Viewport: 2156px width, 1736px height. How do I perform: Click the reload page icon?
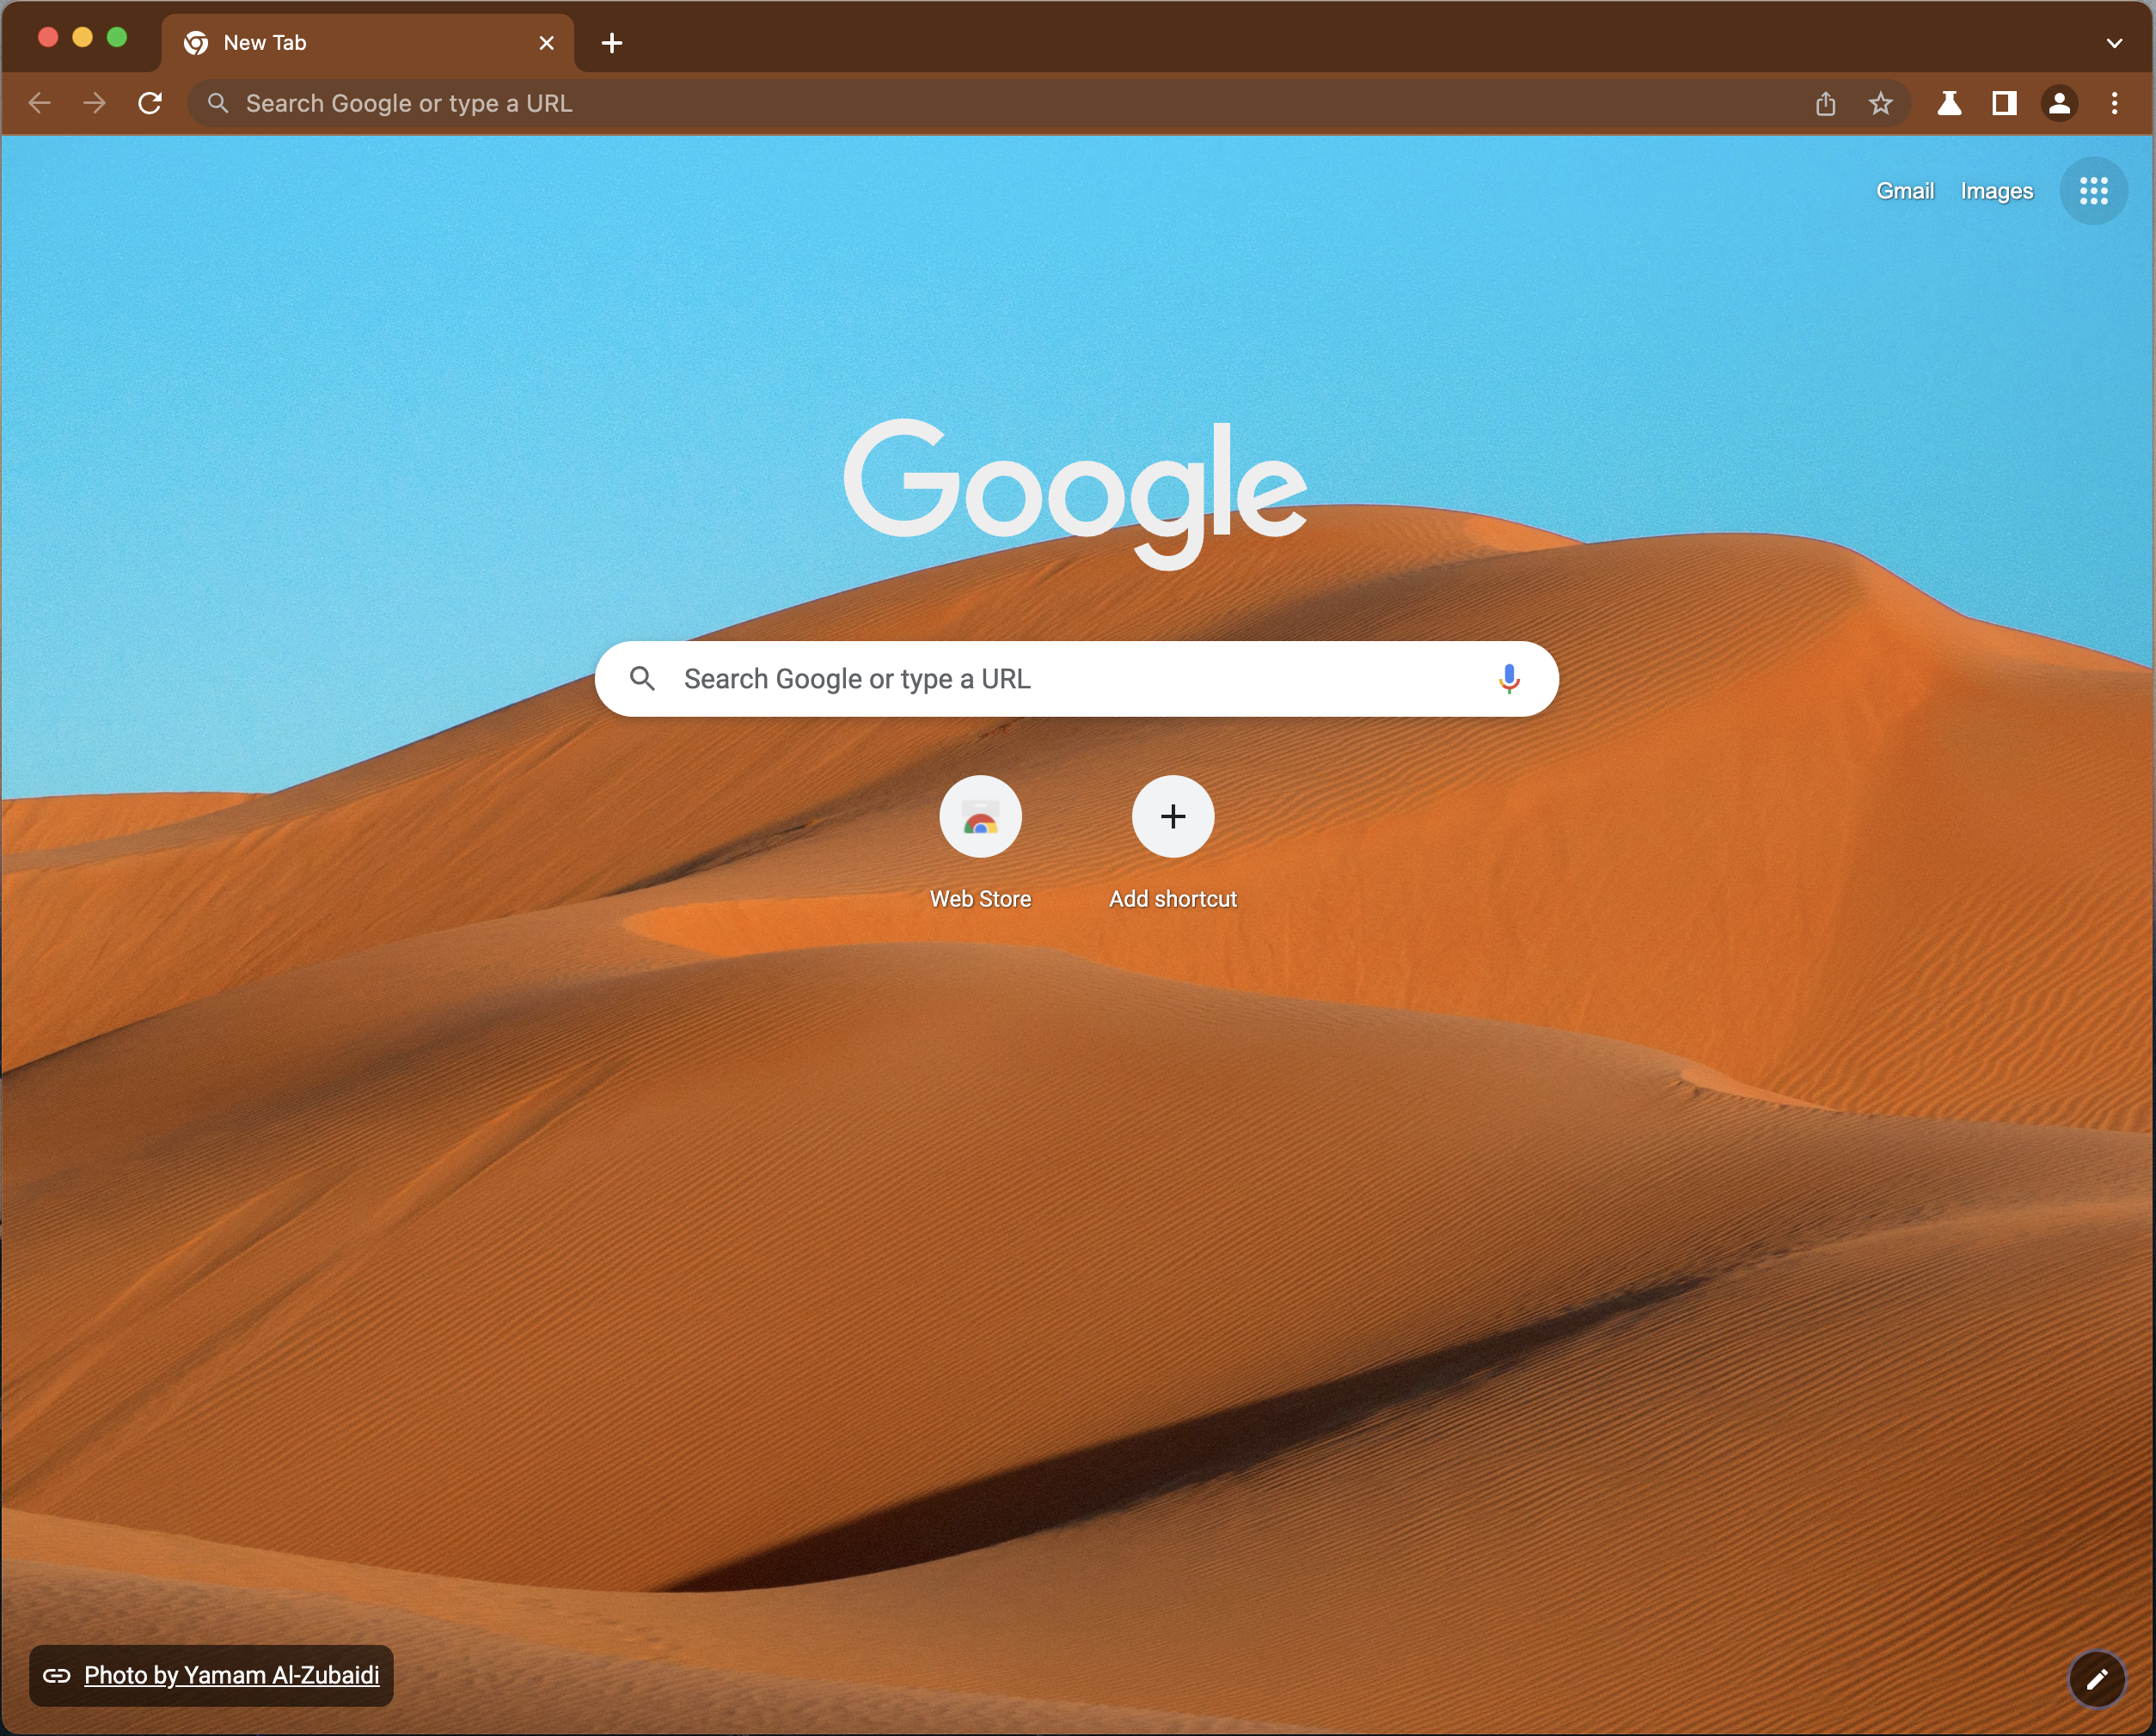pyautogui.click(x=150, y=103)
